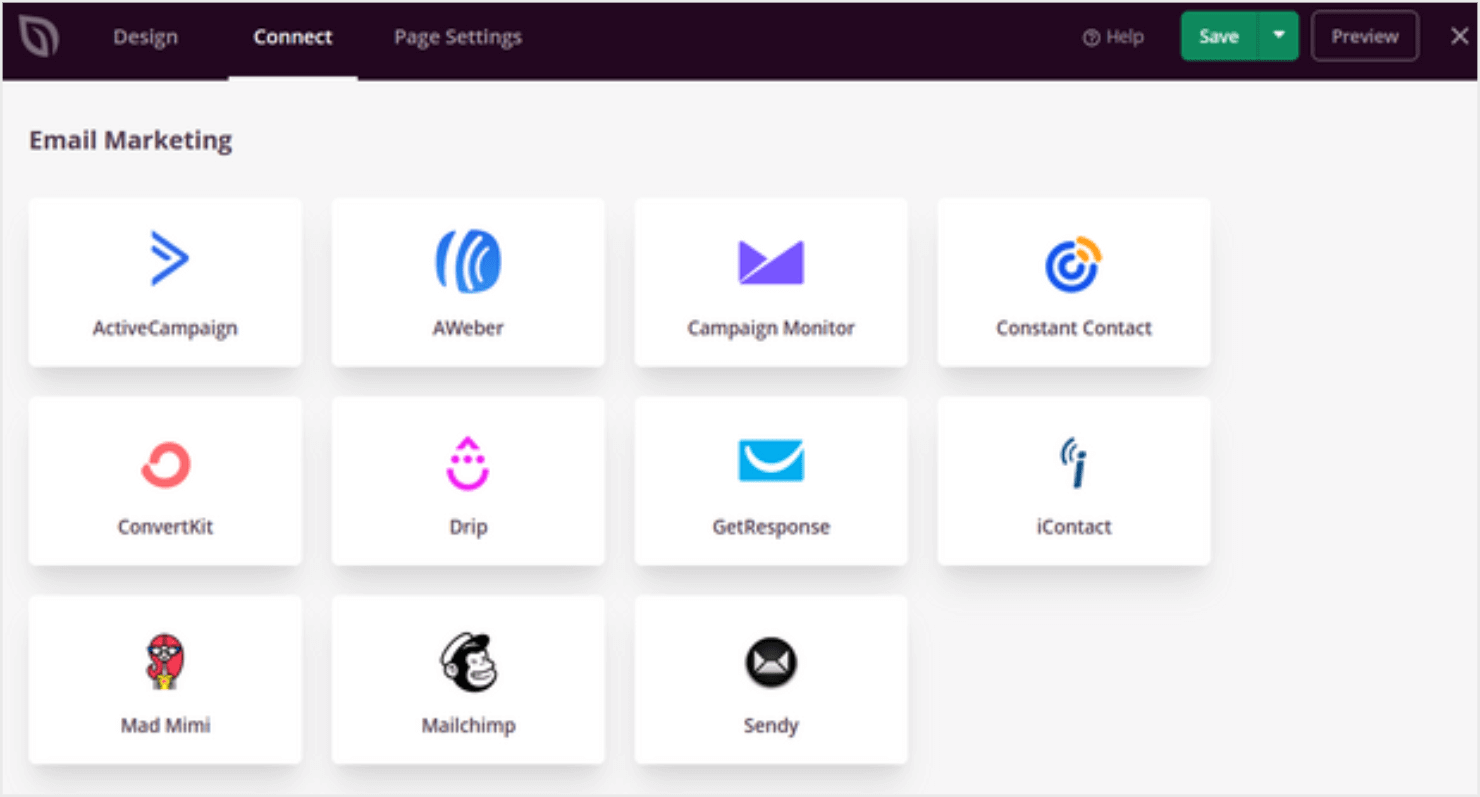This screenshot has width=1480, height=797.
Task: Select the Connect tab
Action: [292, 36]
